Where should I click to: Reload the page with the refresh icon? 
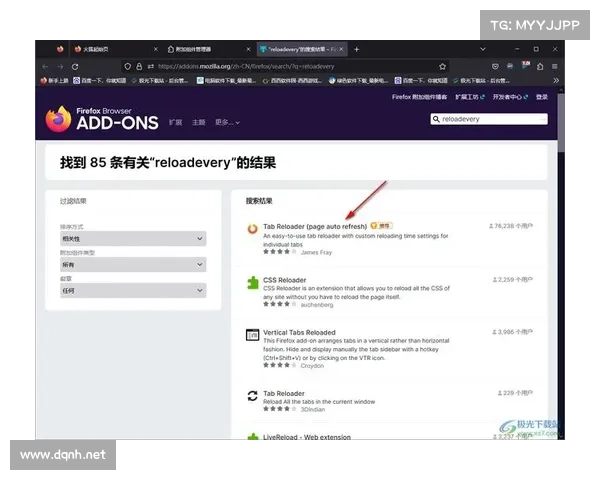75,67
